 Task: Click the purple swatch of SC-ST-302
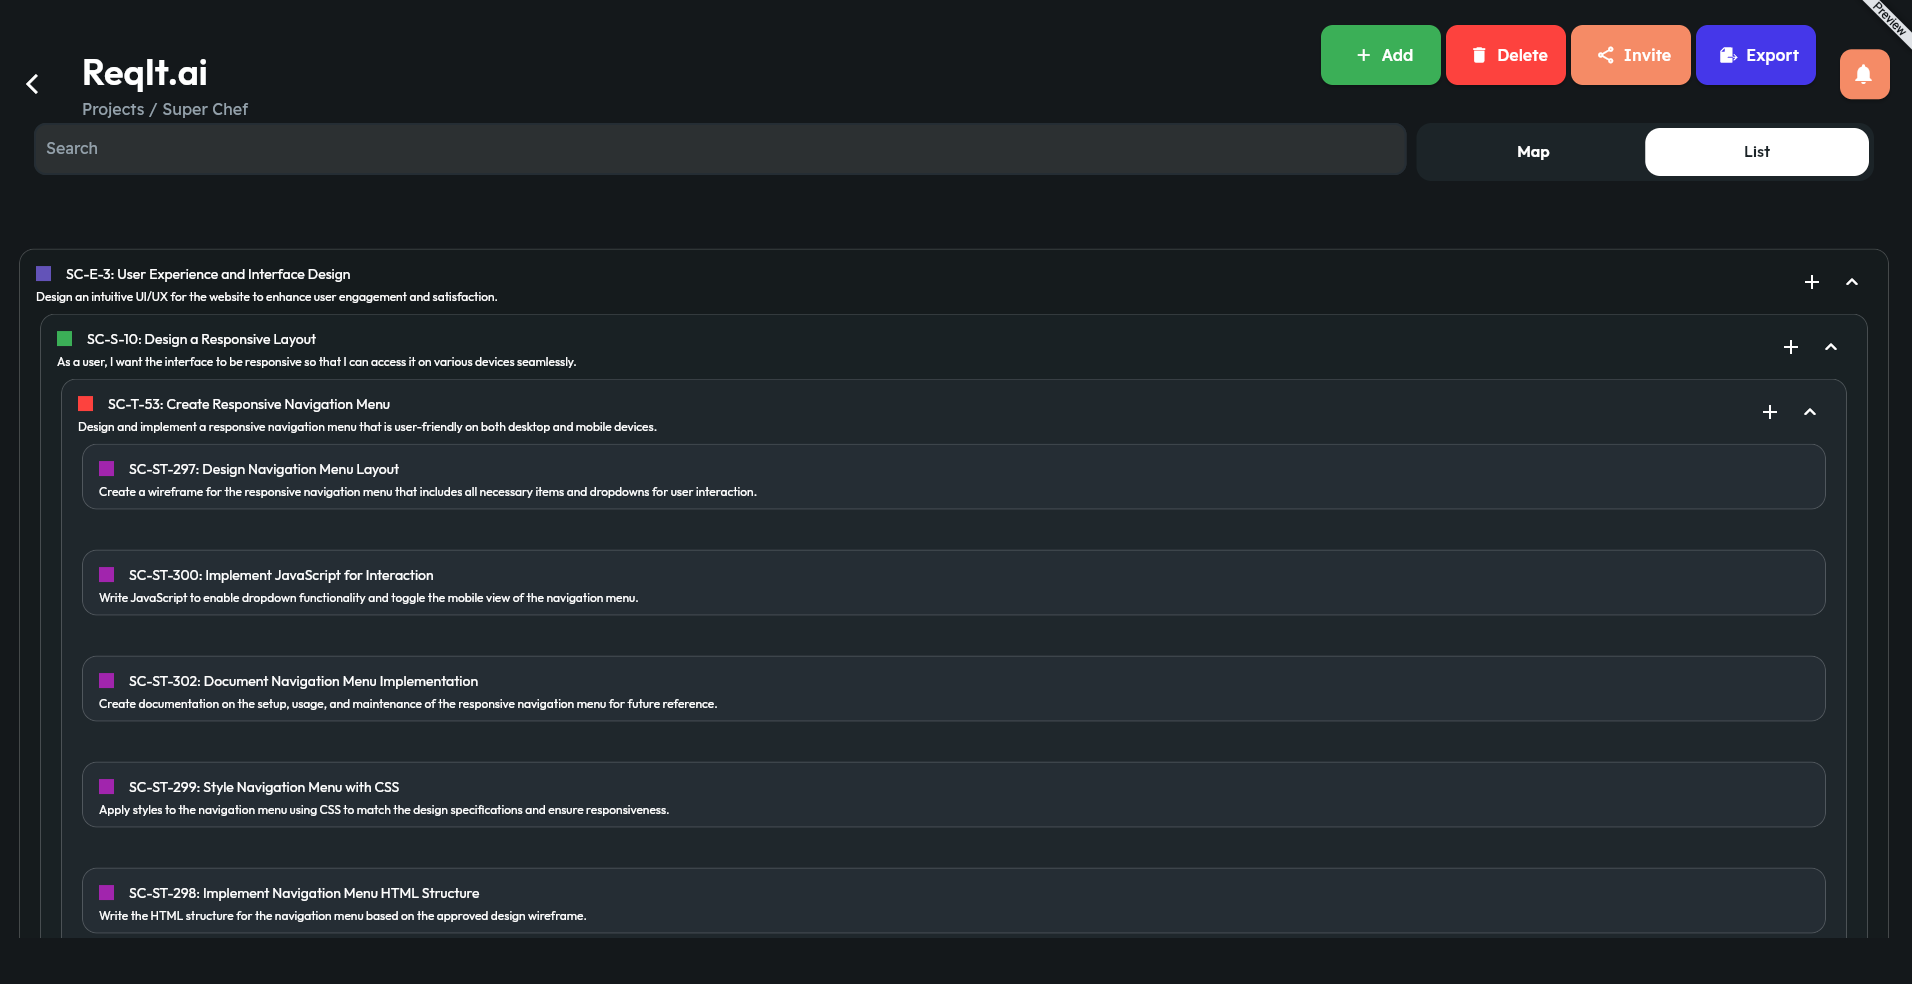[106, 680]
